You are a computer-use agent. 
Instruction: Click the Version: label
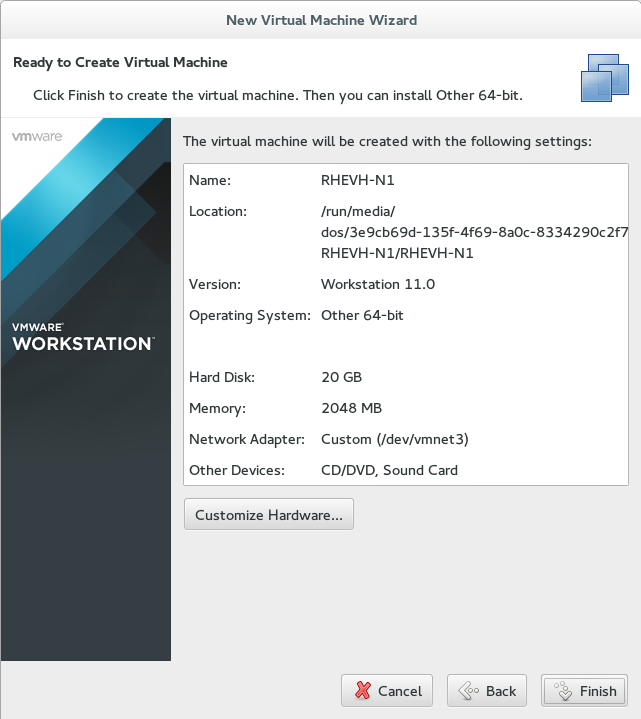pyautogui.click(x=215, y=284)
